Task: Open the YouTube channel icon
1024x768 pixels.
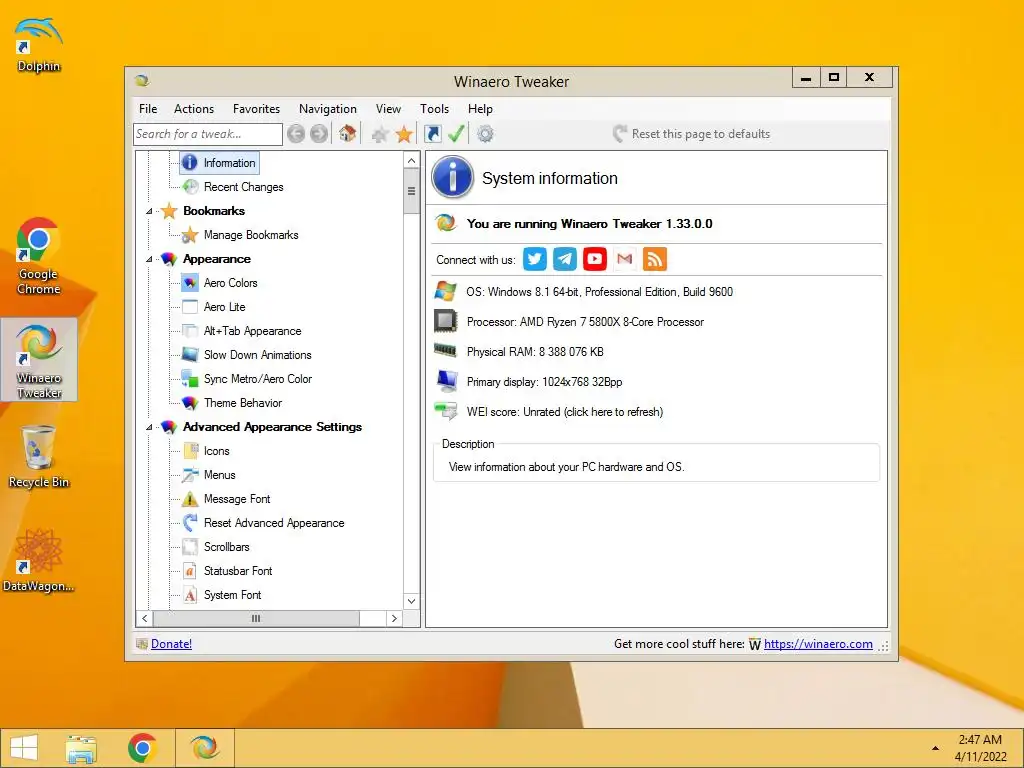Action: coord(595,259)
